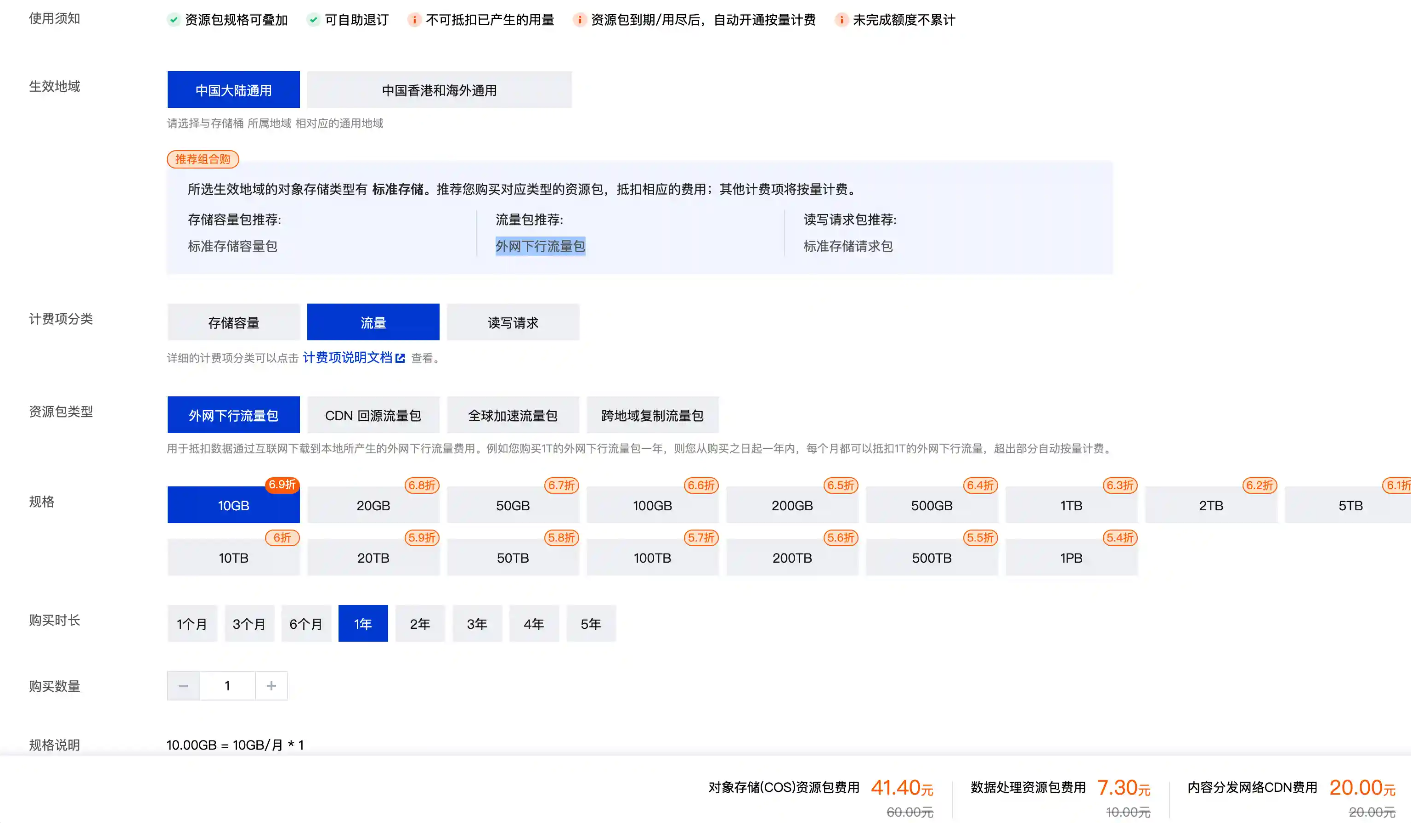Set purchase duration to 4年
Viewport: 1411px width, 823px height.
point(534,623)
